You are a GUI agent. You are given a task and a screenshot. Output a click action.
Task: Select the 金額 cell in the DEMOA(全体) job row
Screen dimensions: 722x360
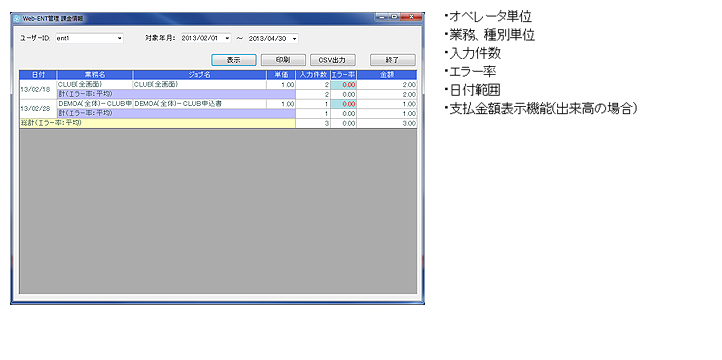387,104
